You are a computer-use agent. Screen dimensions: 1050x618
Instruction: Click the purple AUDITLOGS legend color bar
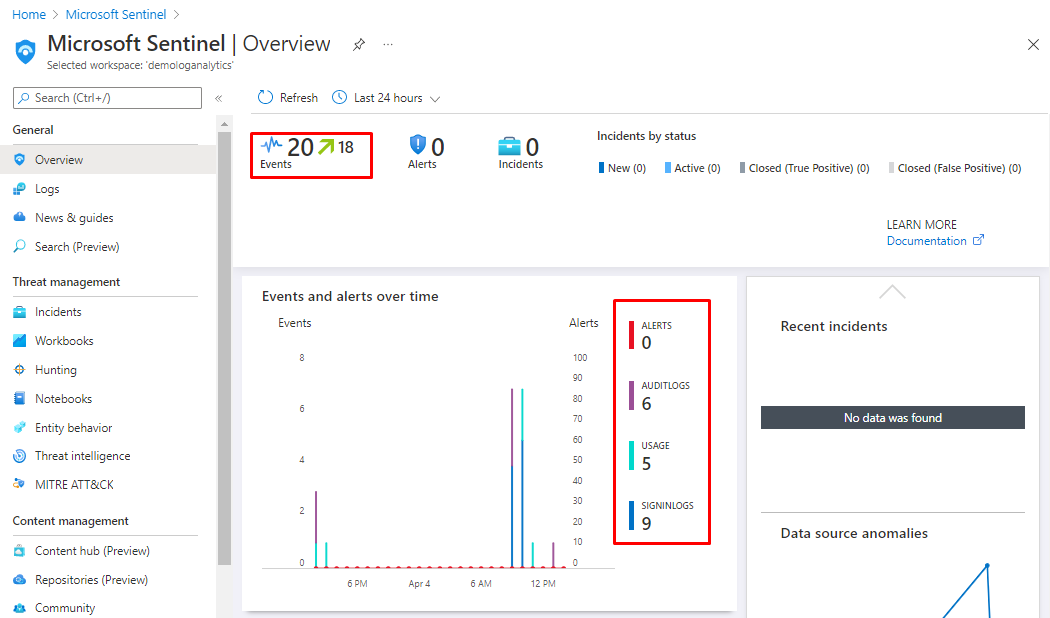(x=631, y=395)
